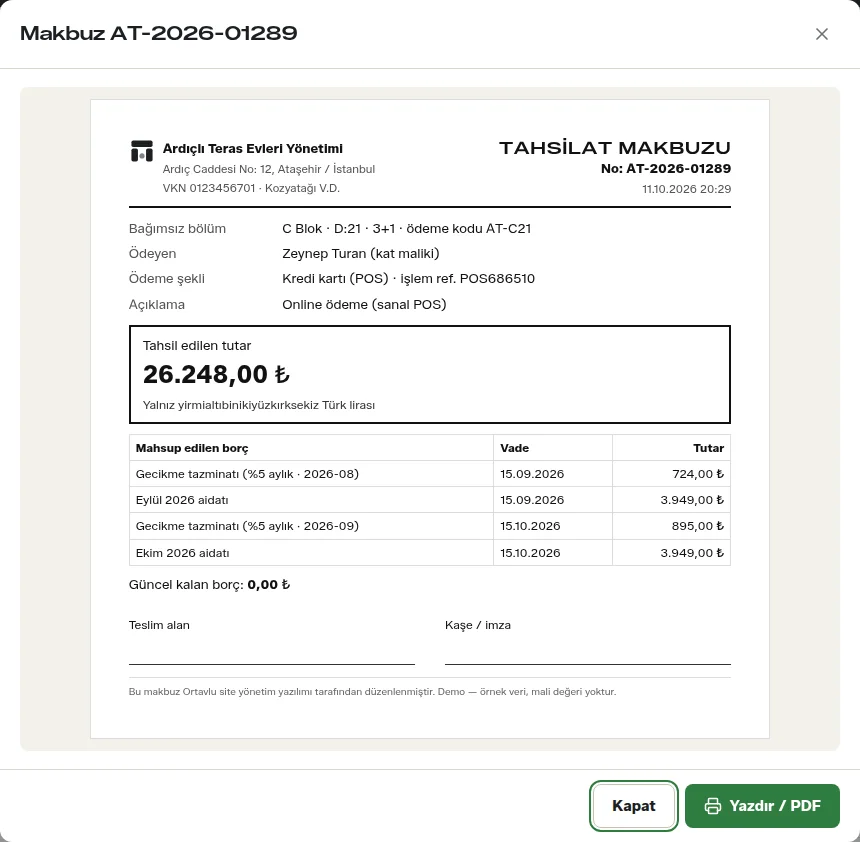The height and width of the screenshot is (842, 860).
Task: Click the payment reference POS686510 line
Action: (x=408, y=279)
